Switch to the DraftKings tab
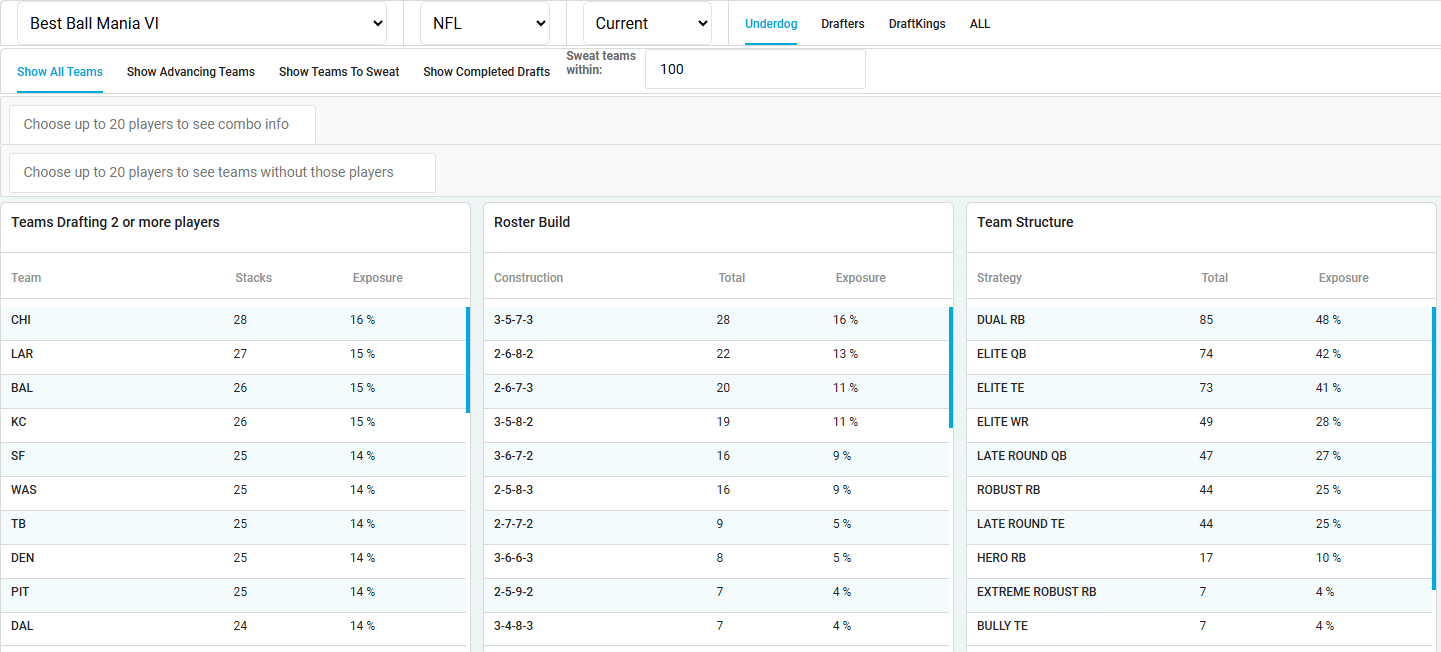This screenshot has width=1441, height=652. (x=916, y=24)
